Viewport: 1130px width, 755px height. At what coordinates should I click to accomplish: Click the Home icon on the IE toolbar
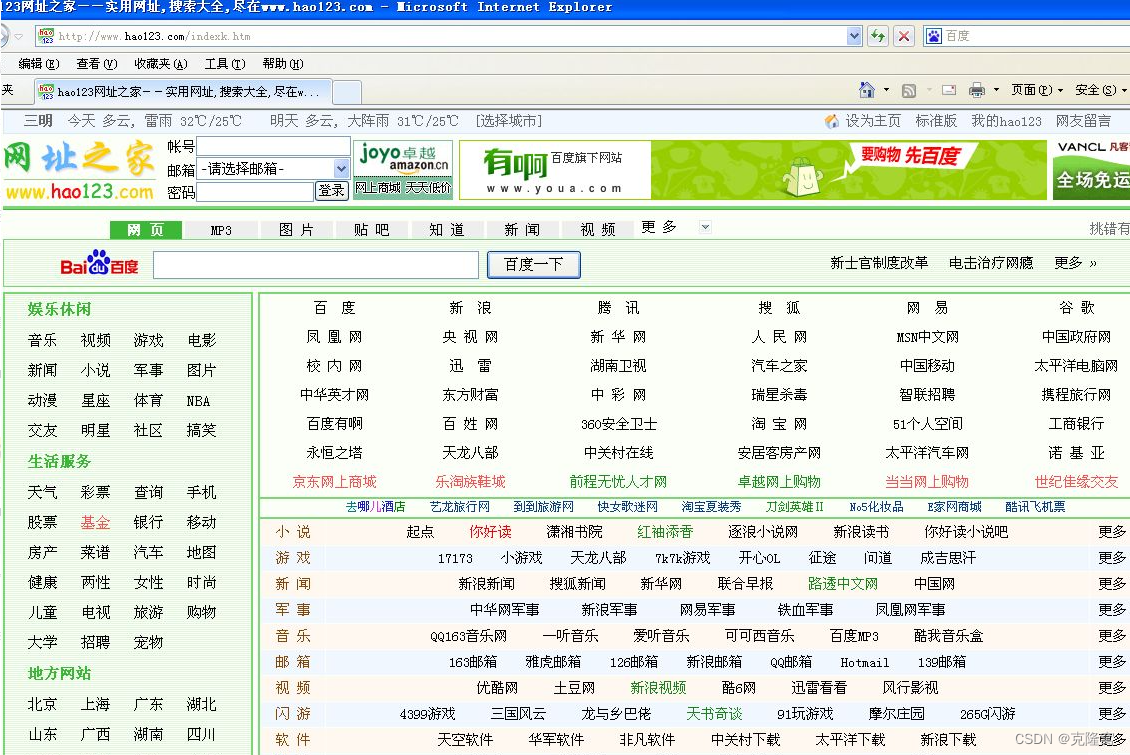tap(866, 90)
